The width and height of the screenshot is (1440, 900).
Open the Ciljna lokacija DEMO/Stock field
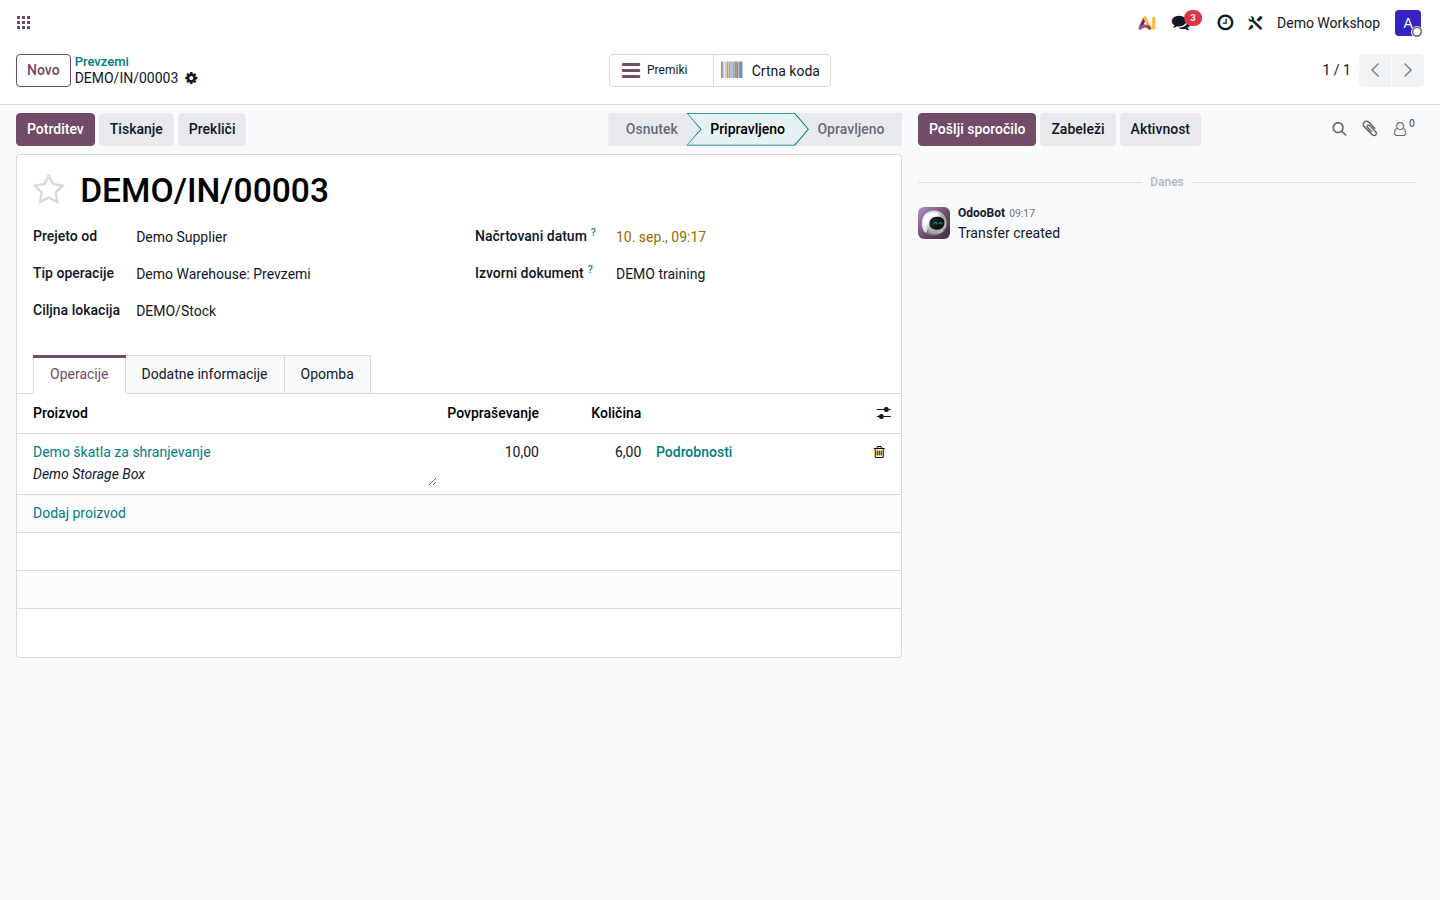click(290, 311)
